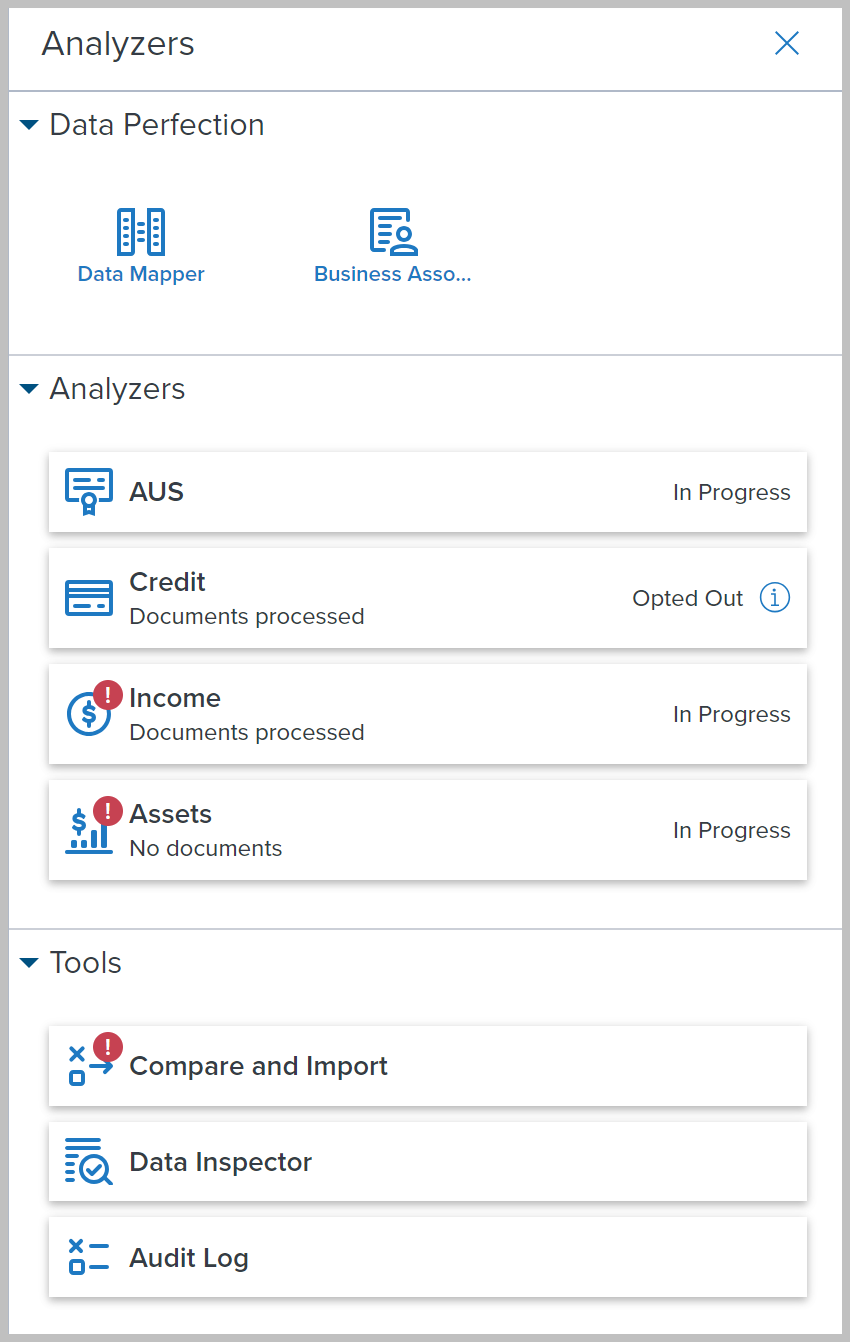Open the Income analyzer card

(x=428, y=714)
